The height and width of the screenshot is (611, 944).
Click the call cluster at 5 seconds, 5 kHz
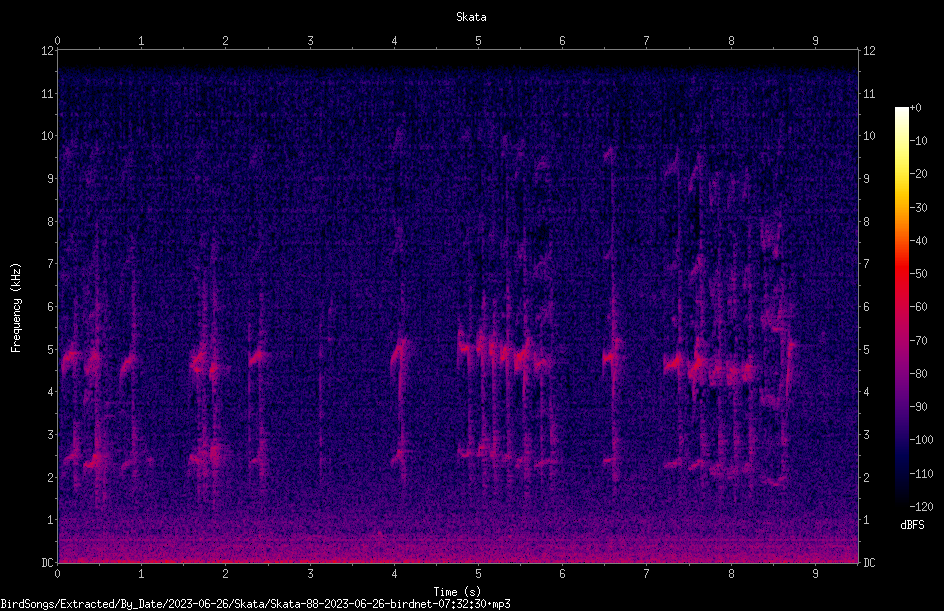coord(503,352)
